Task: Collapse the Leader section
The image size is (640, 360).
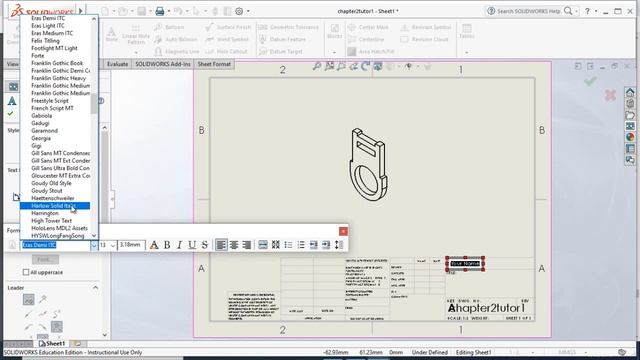Action: click(95, 288)
